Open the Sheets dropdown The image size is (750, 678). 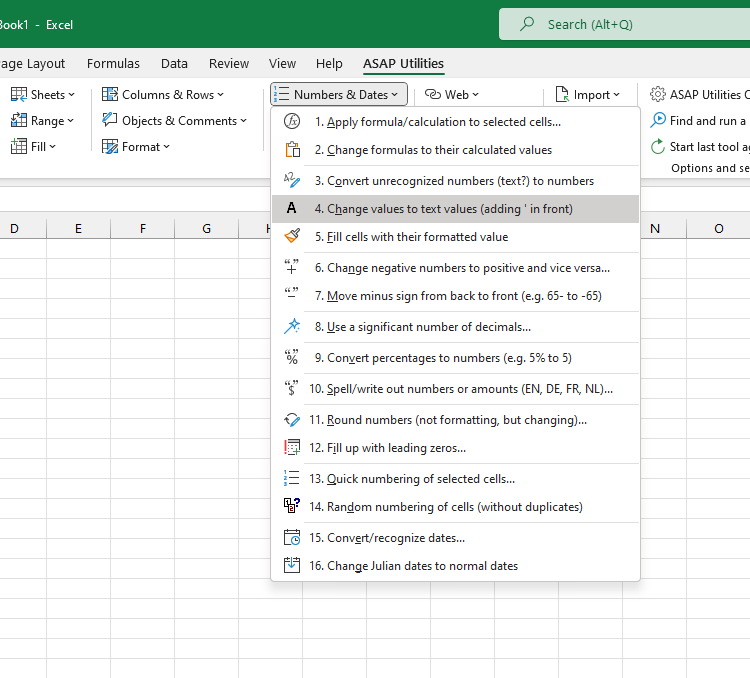pos(43,94)
